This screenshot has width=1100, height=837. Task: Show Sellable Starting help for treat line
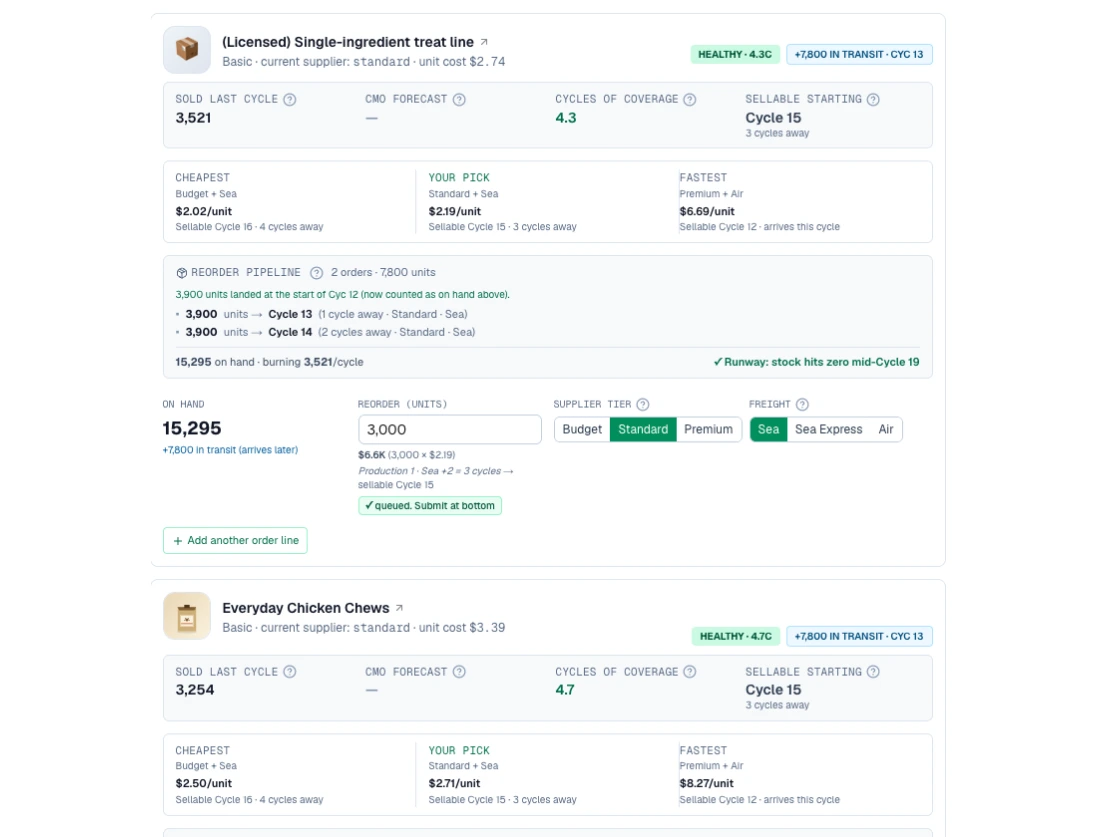[873, 100]
